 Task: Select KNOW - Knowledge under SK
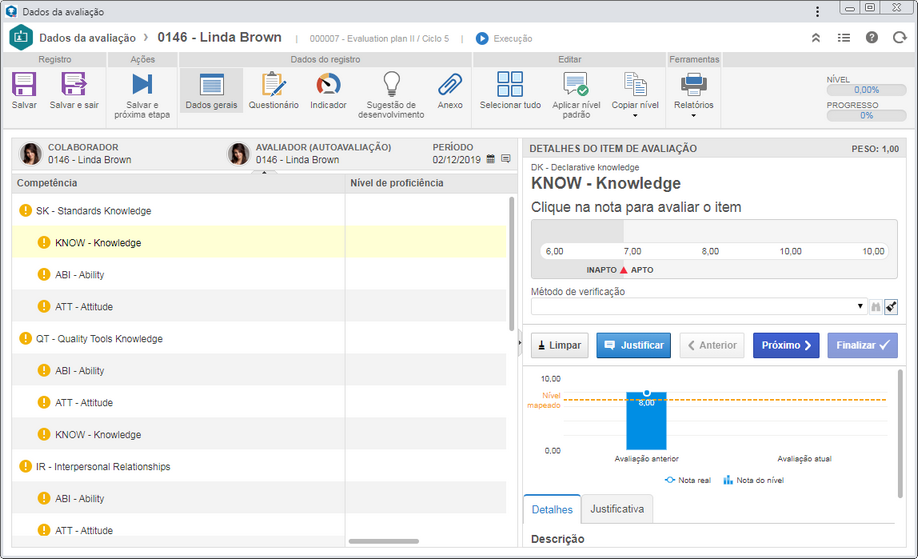[259, 242]
